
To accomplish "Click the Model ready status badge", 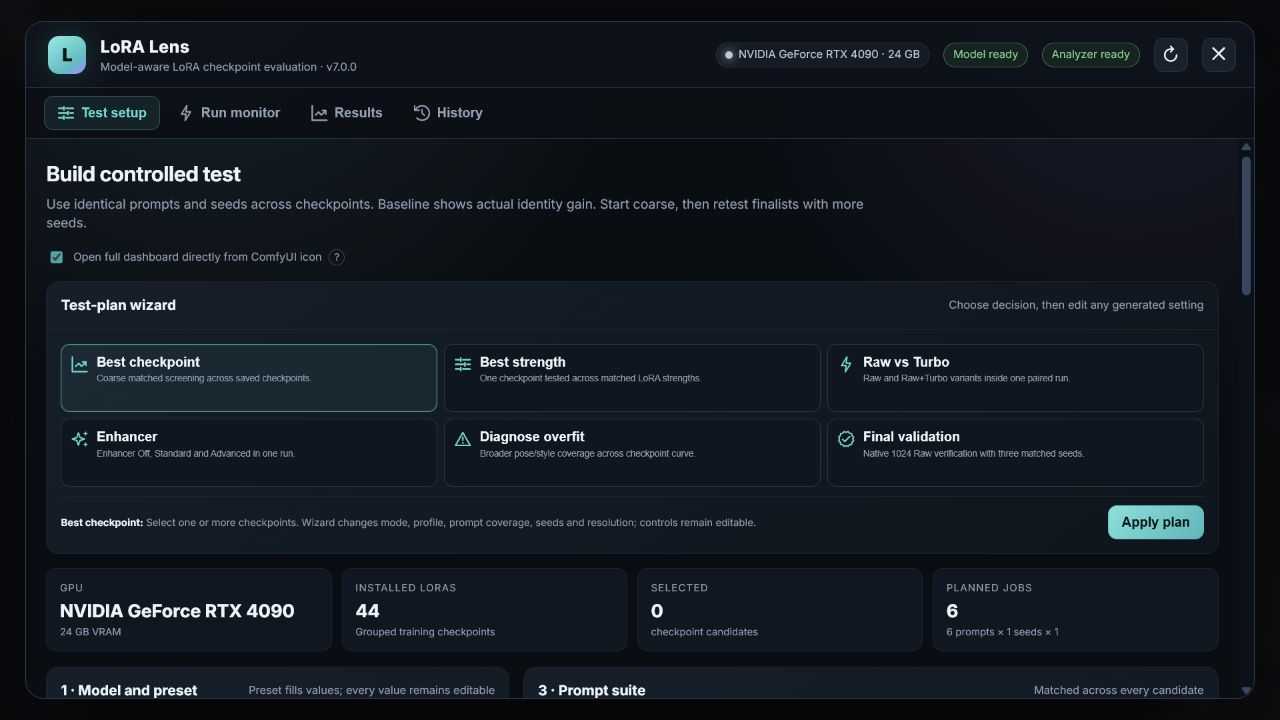I will point(985,55).
